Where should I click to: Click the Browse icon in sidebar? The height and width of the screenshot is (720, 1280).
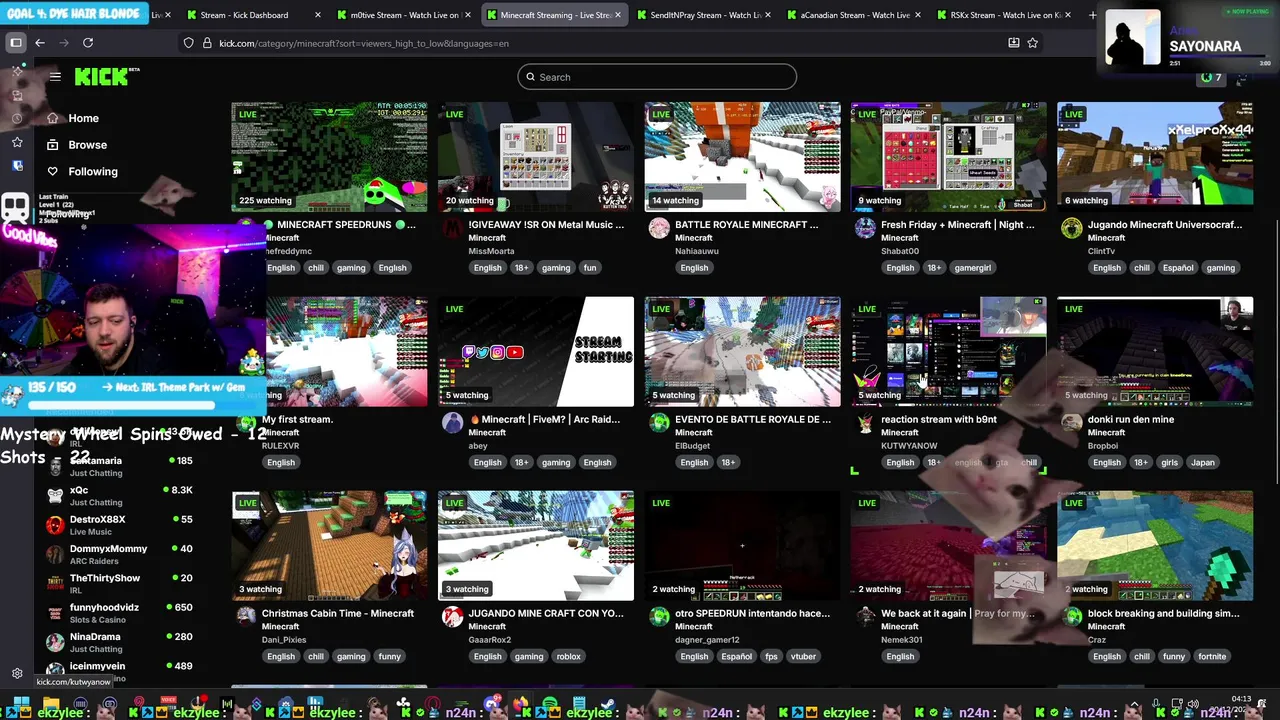(x=53, y=145)
